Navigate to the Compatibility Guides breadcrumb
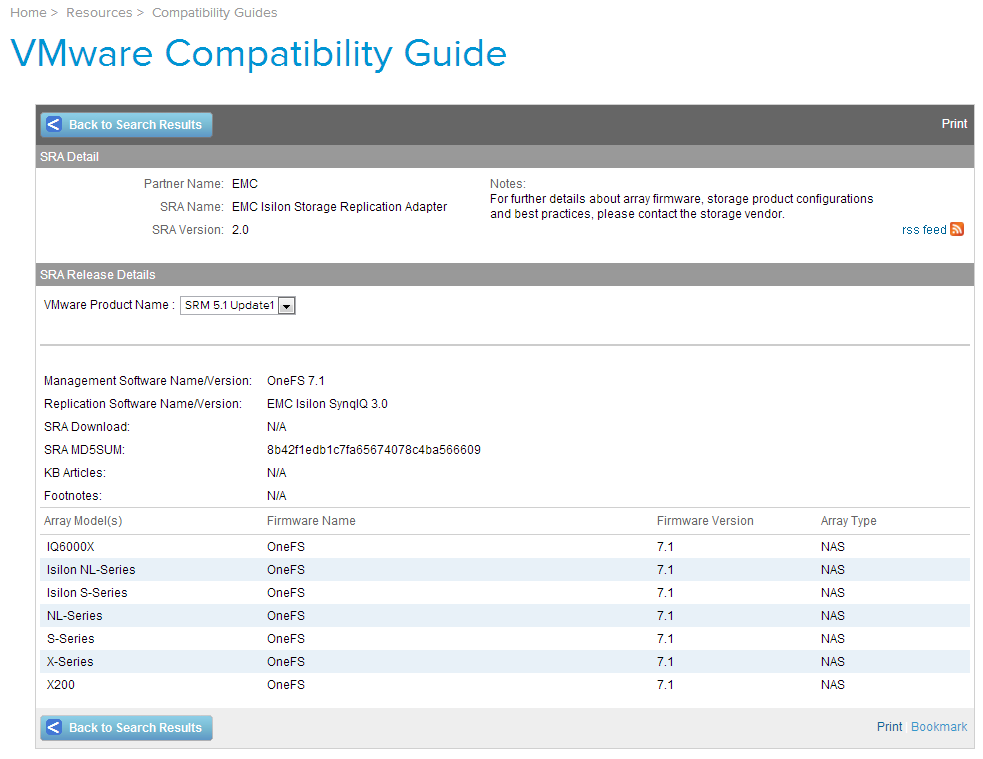Viewport: 983px width, 759px height. [215, 13]
